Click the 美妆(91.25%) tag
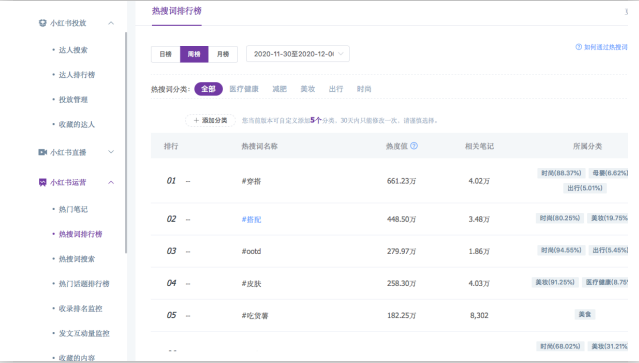639x363 pixels. pos(555,282)
